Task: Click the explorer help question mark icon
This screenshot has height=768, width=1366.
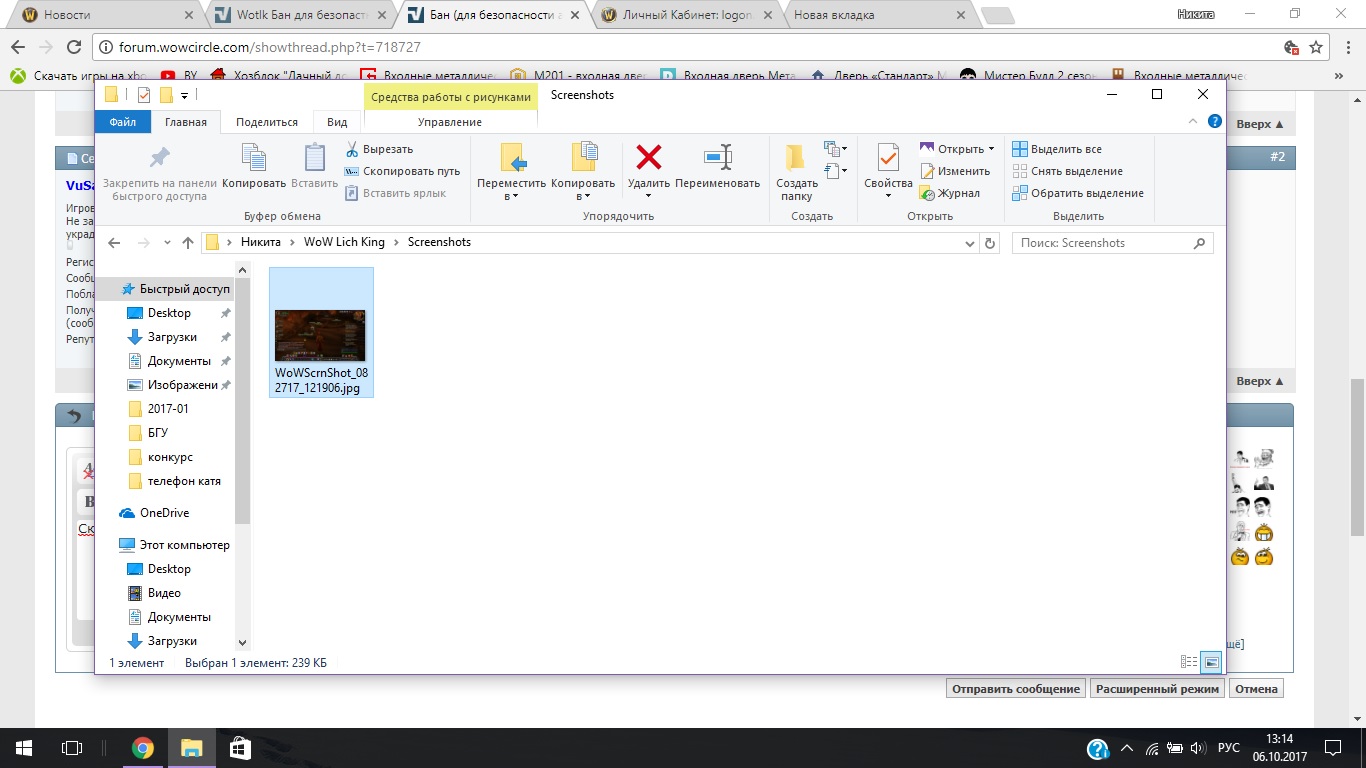Action: coord(1215,121)
